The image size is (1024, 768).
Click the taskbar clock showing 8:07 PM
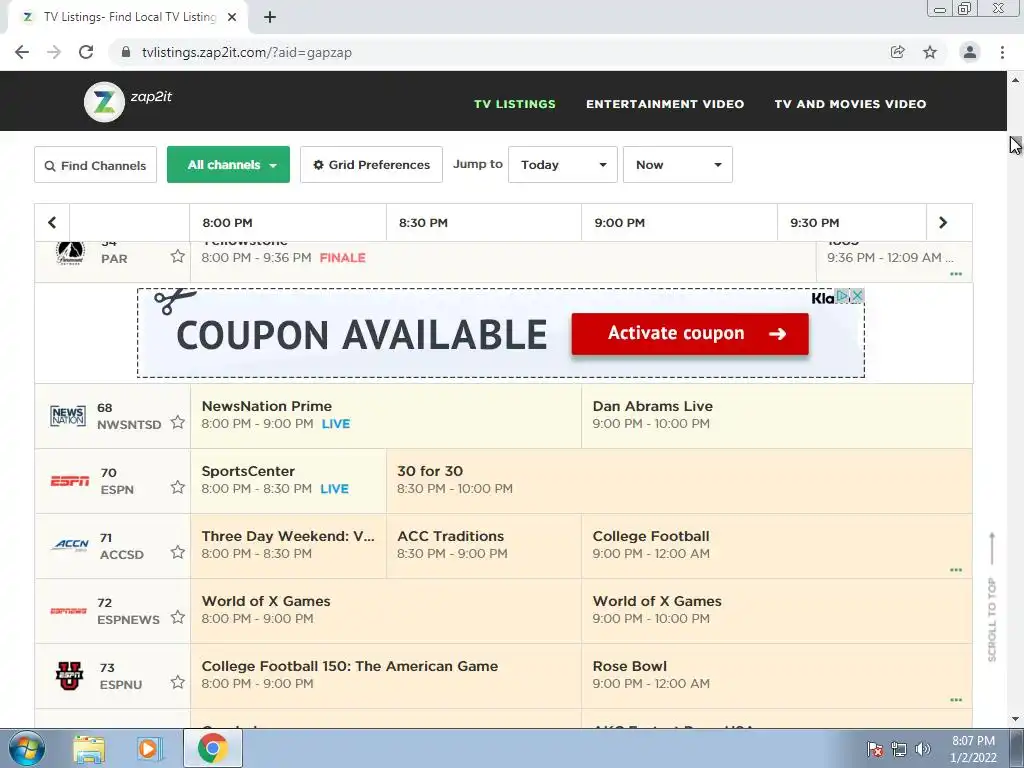tap(973, 749)
